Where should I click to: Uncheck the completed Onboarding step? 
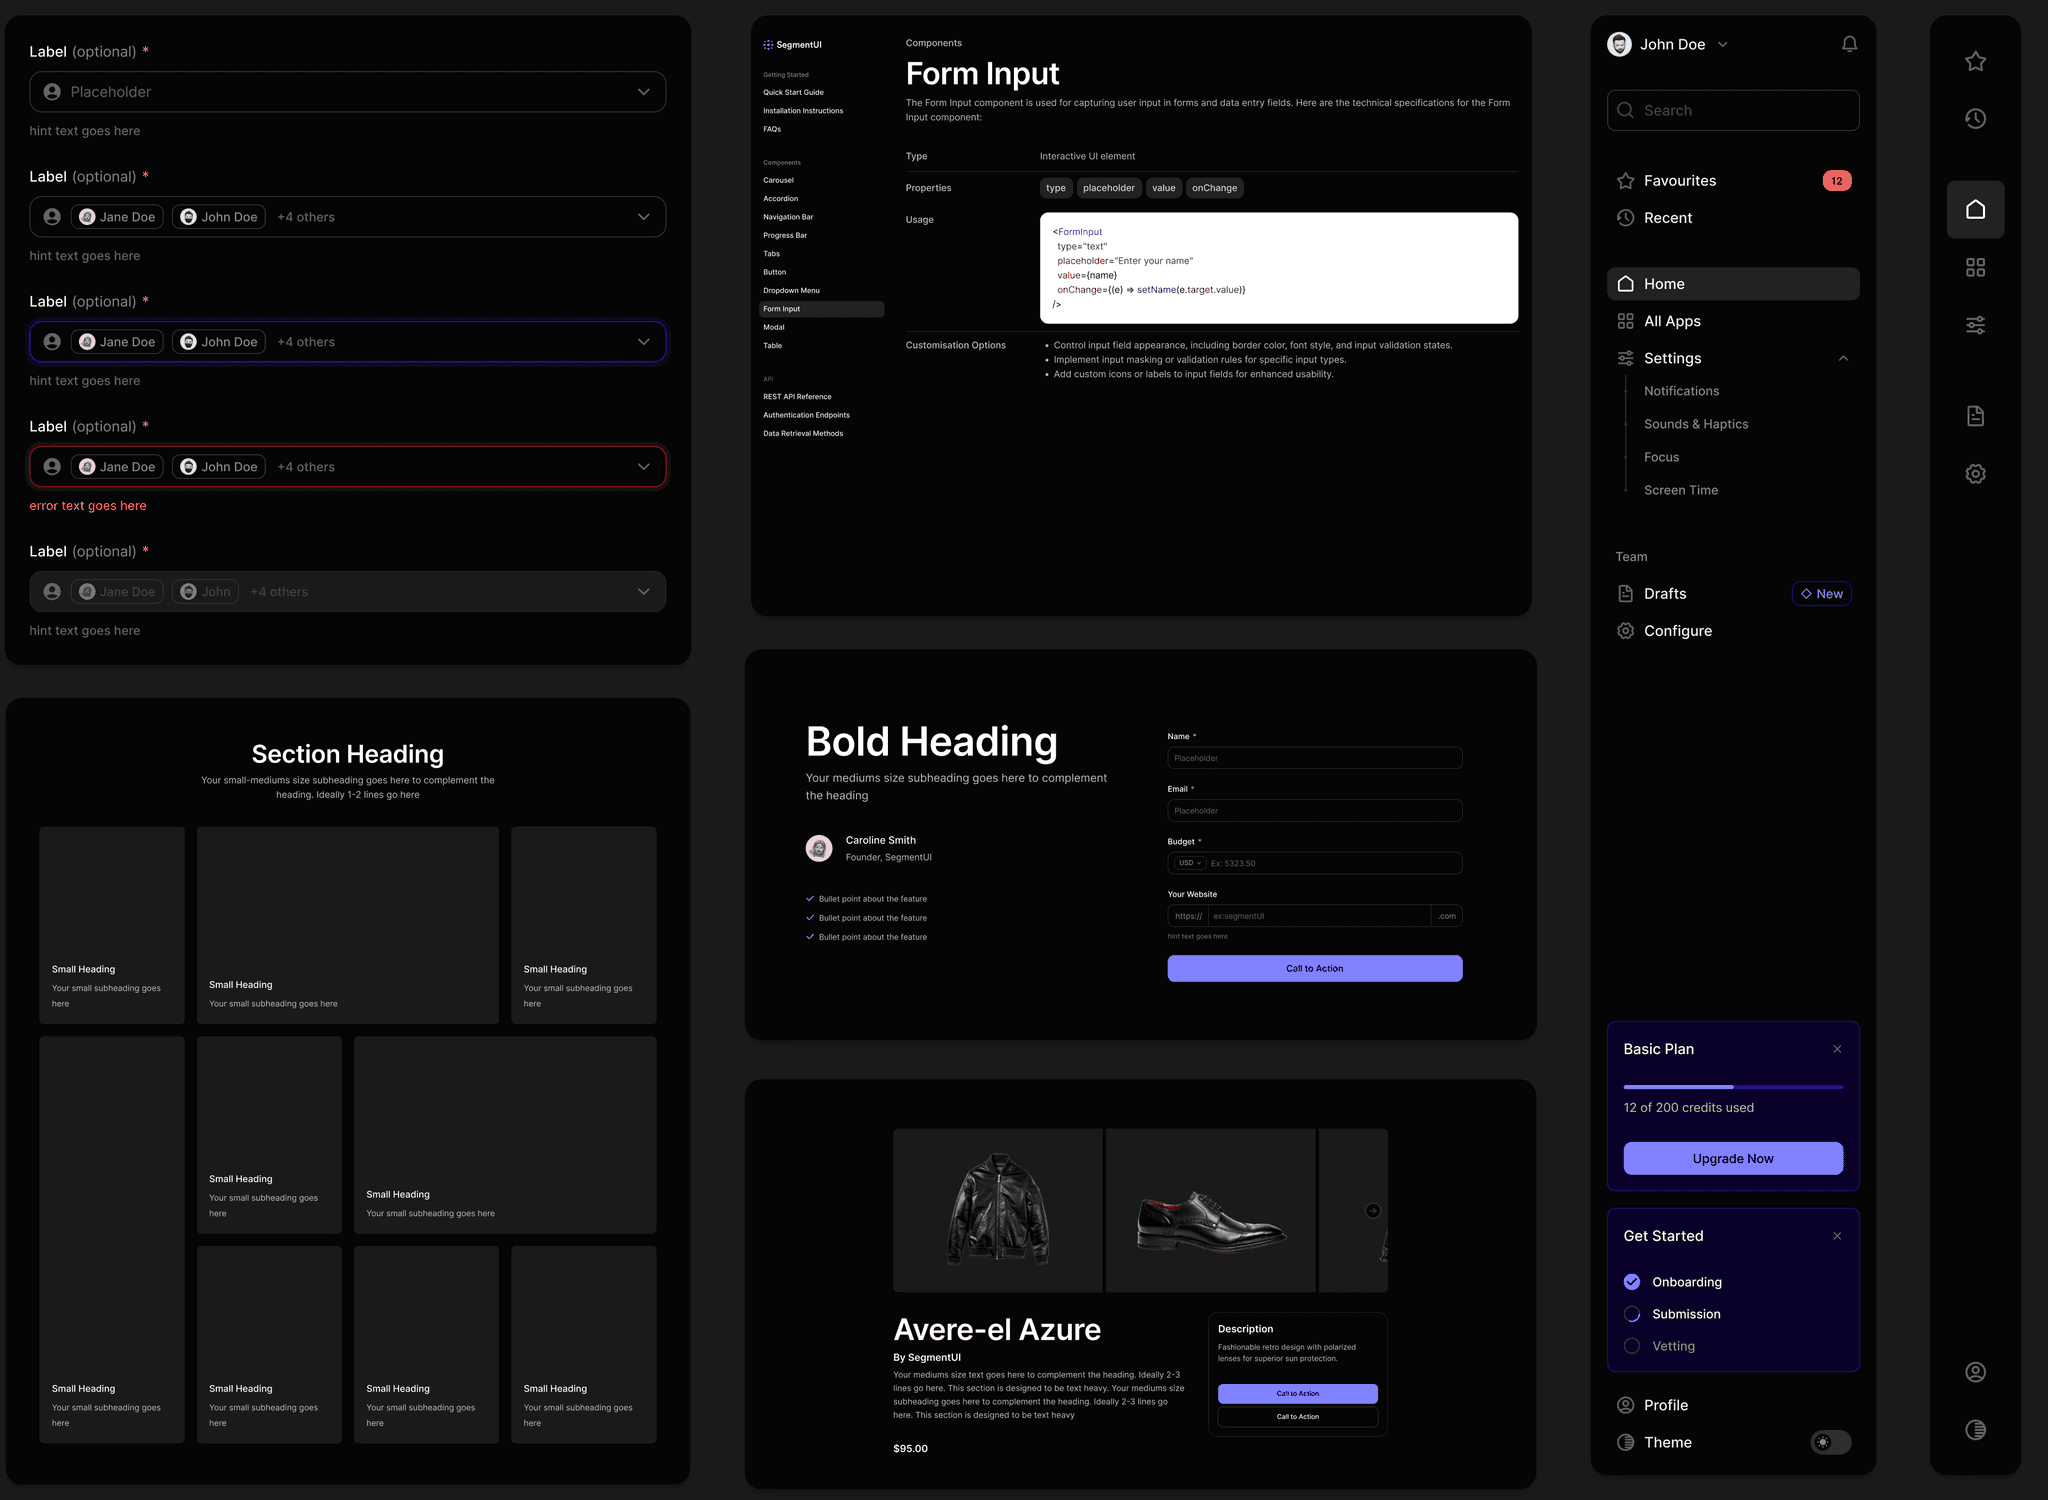point(1632,1281)
